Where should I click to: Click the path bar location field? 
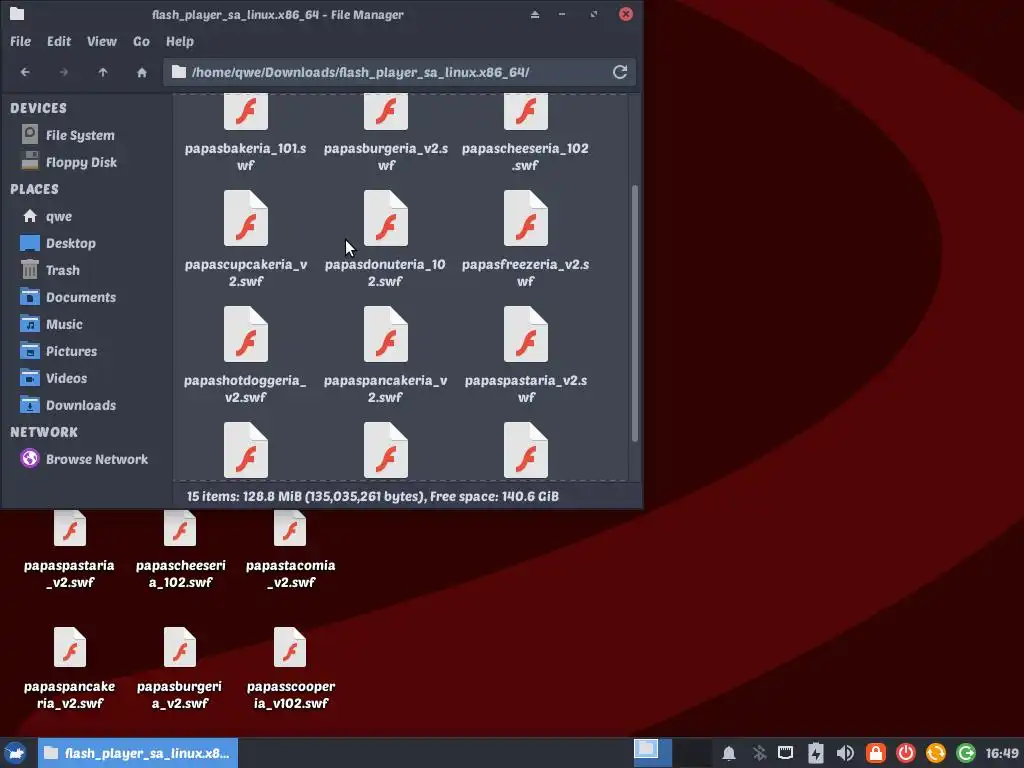[x=400, y=72]
